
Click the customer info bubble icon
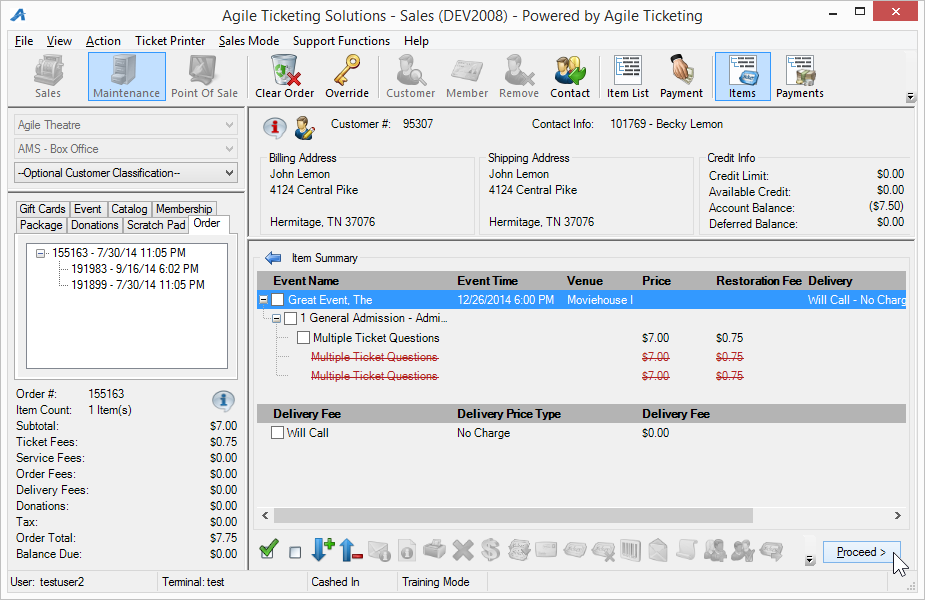[274, 127]
